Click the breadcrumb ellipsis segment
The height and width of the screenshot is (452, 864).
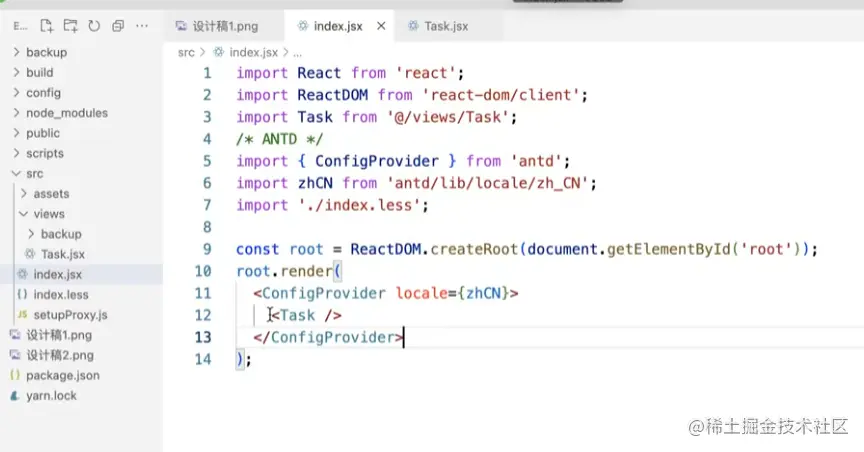[298, 53]
